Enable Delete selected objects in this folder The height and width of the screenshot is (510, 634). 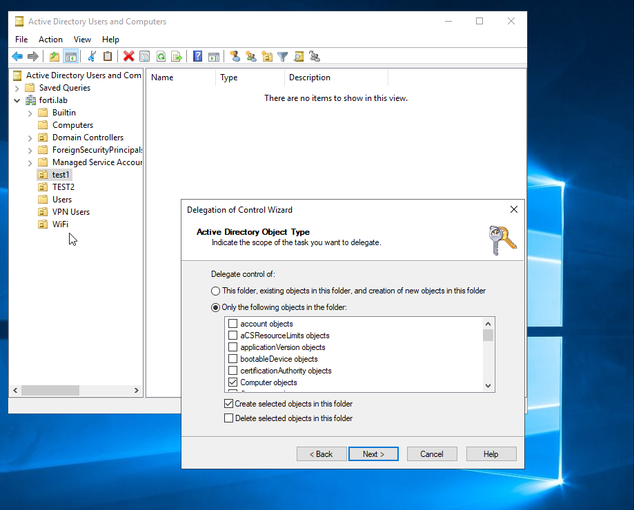tap(229, 418)
